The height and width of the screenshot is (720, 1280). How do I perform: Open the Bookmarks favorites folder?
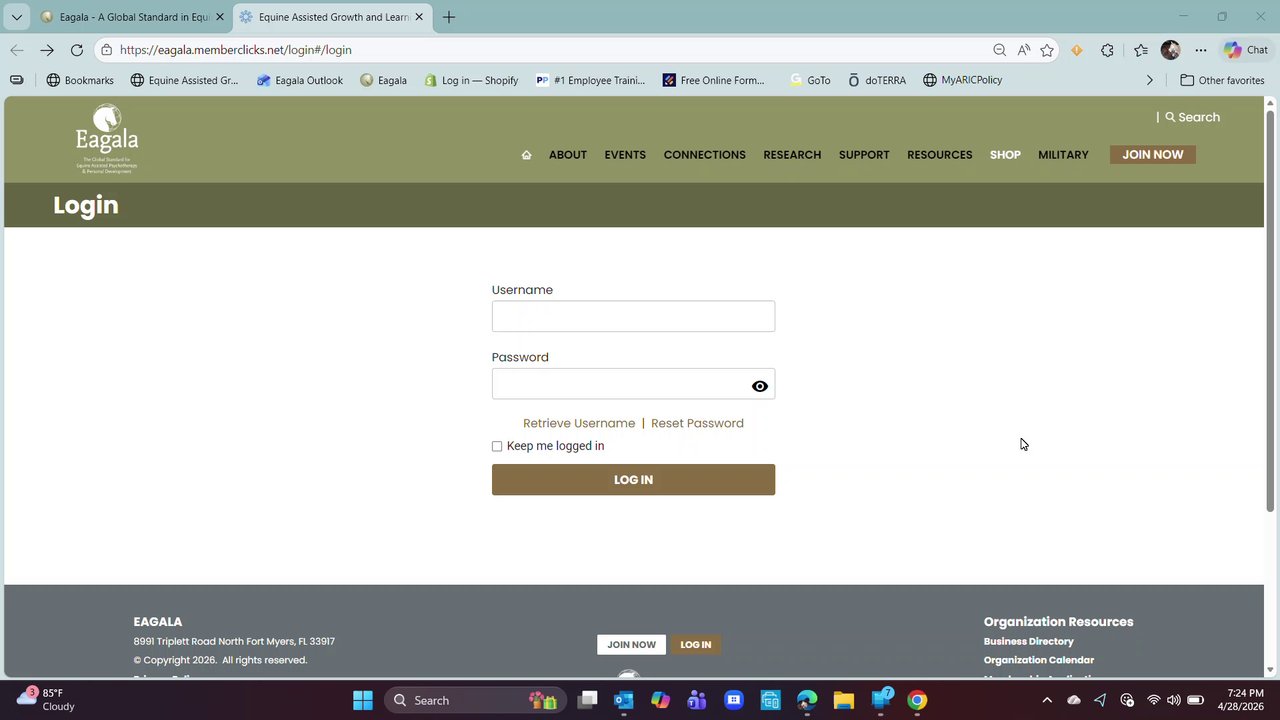tap(80, 80)
